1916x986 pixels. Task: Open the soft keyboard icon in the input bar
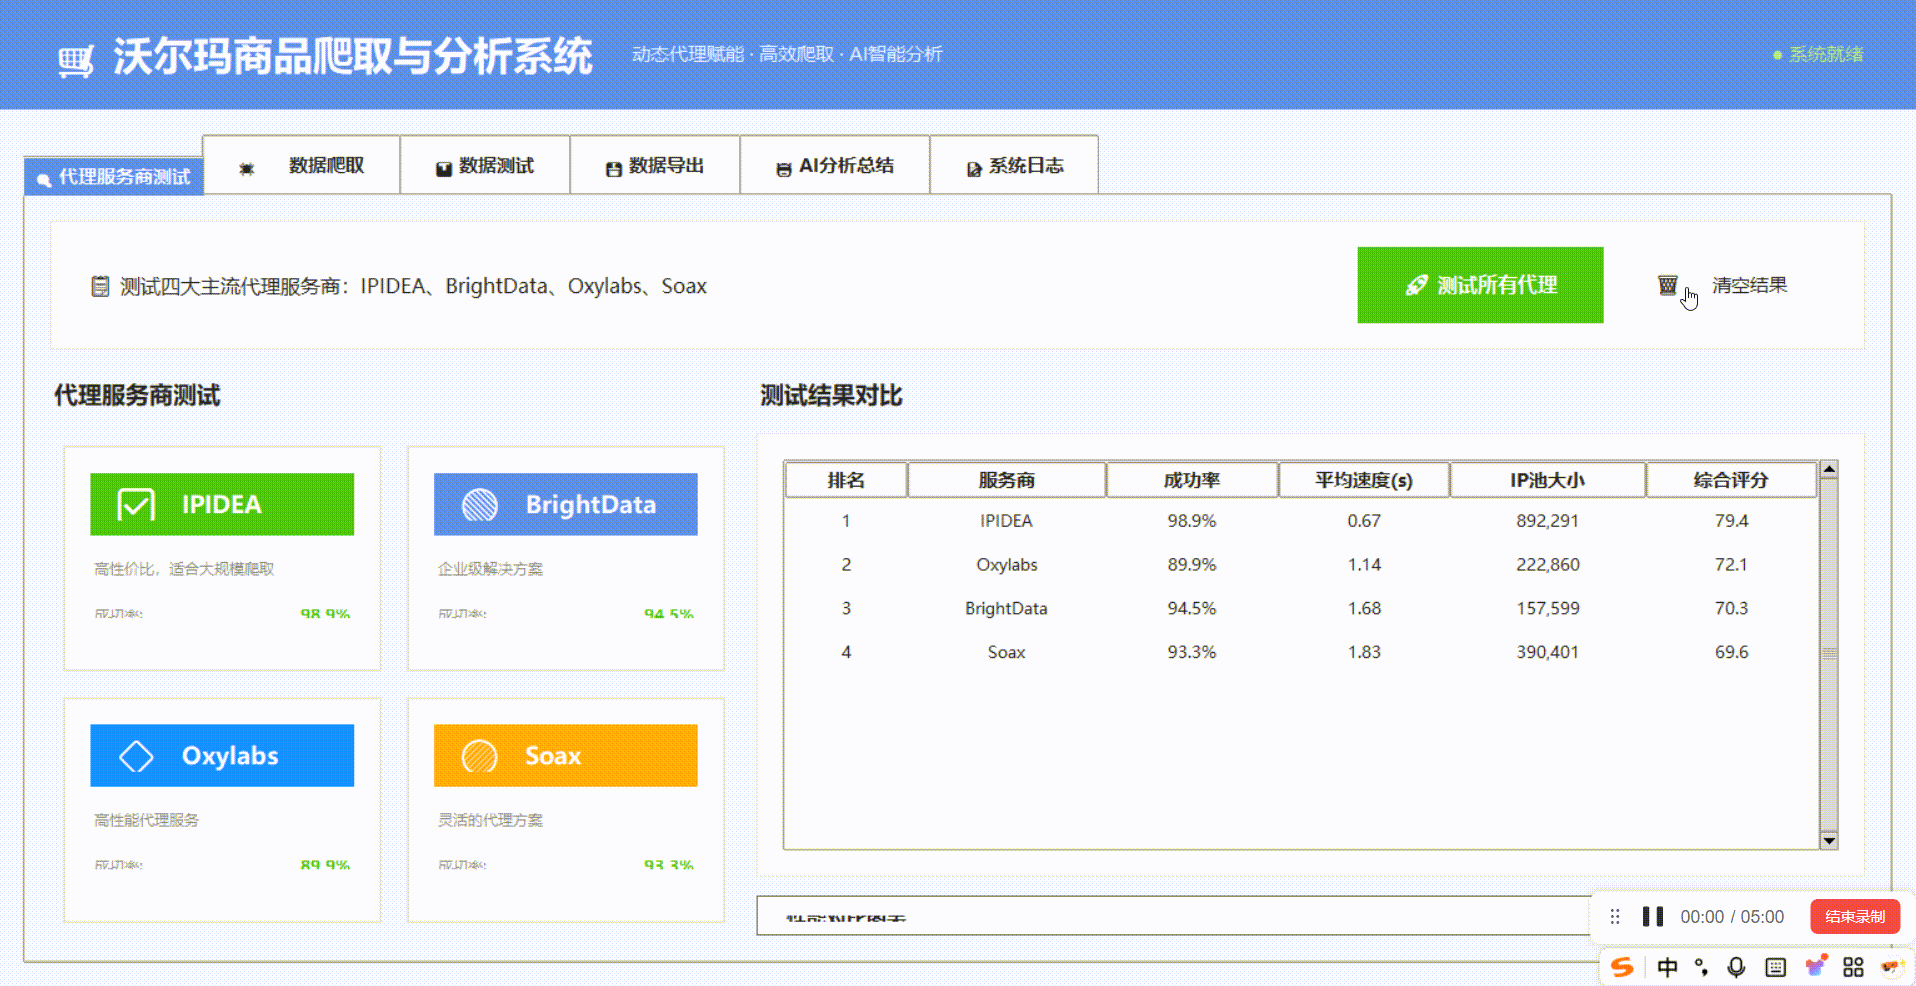coord(1776,967)
